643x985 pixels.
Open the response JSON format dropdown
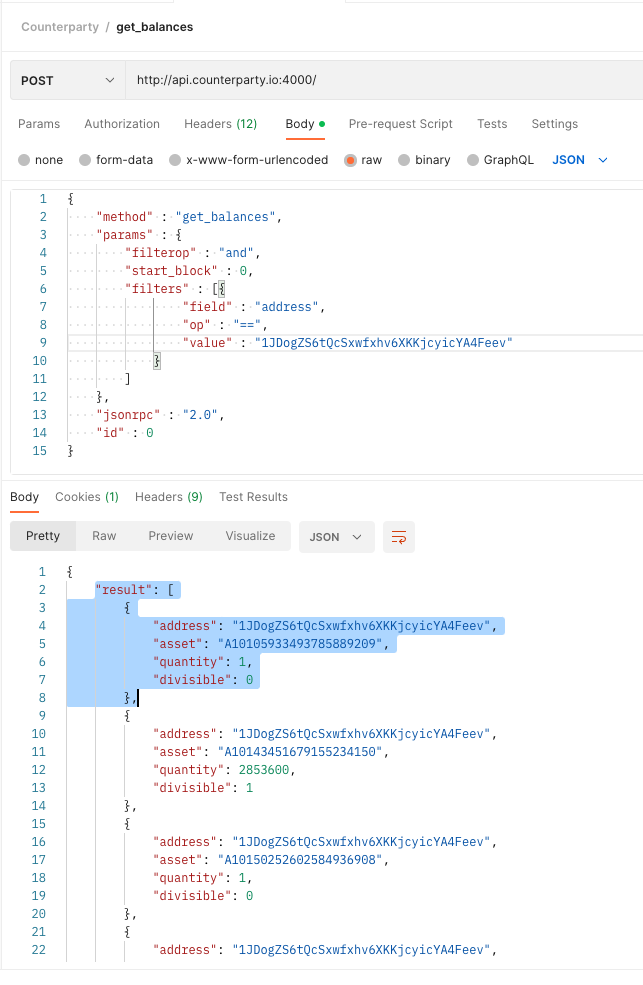coord(337,537)
